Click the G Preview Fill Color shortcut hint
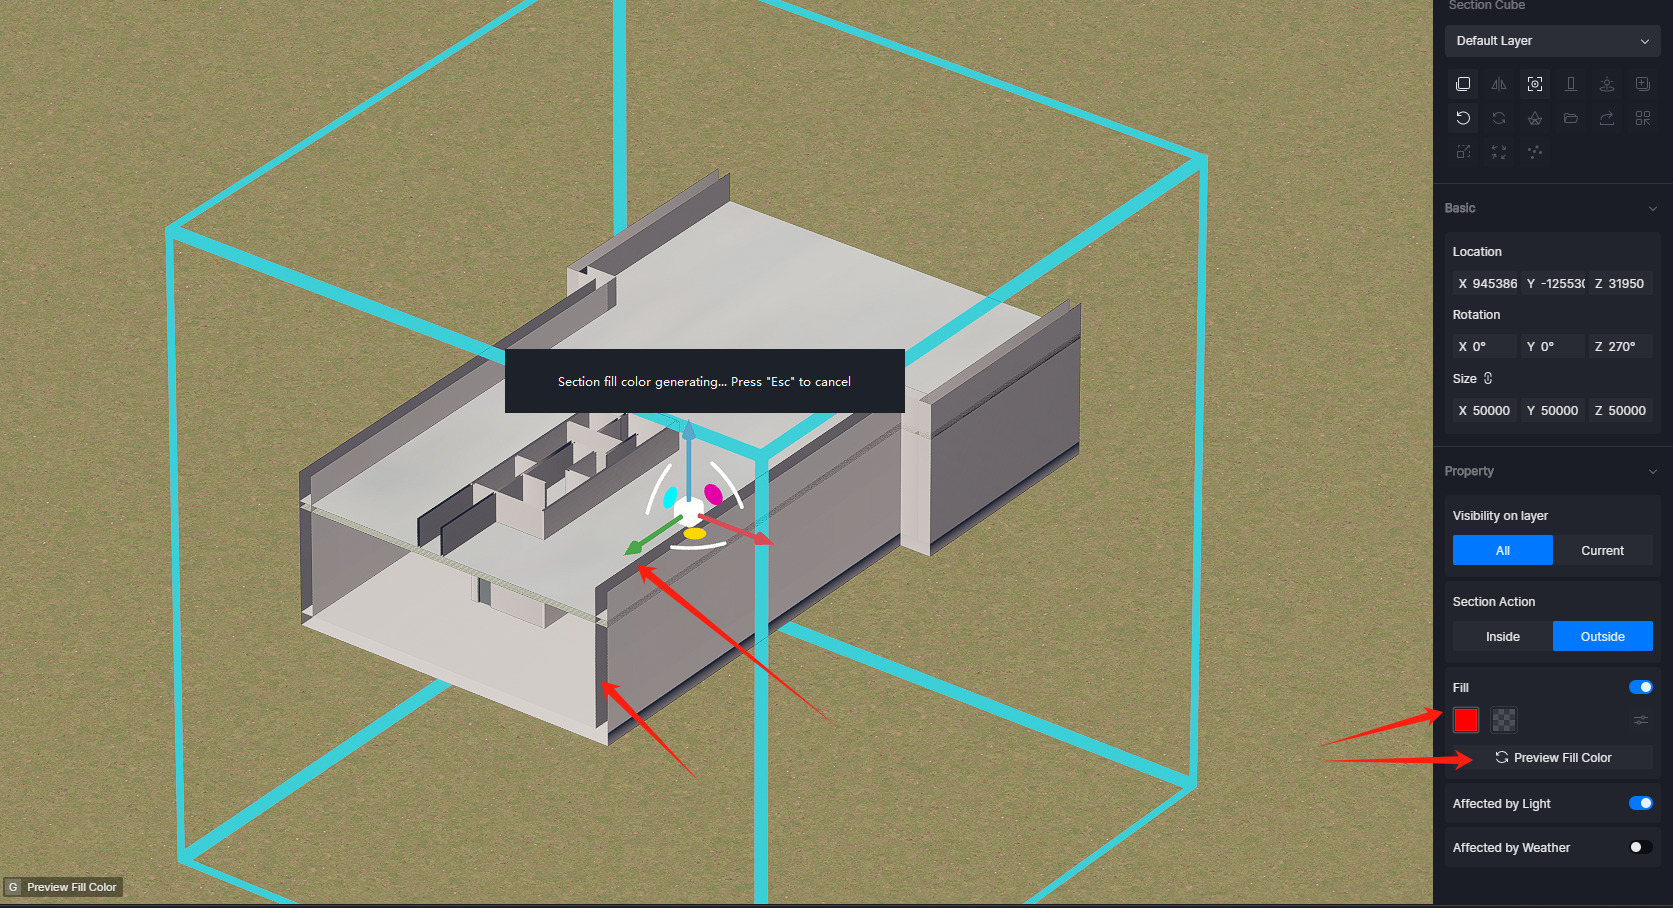 (63, 887)
